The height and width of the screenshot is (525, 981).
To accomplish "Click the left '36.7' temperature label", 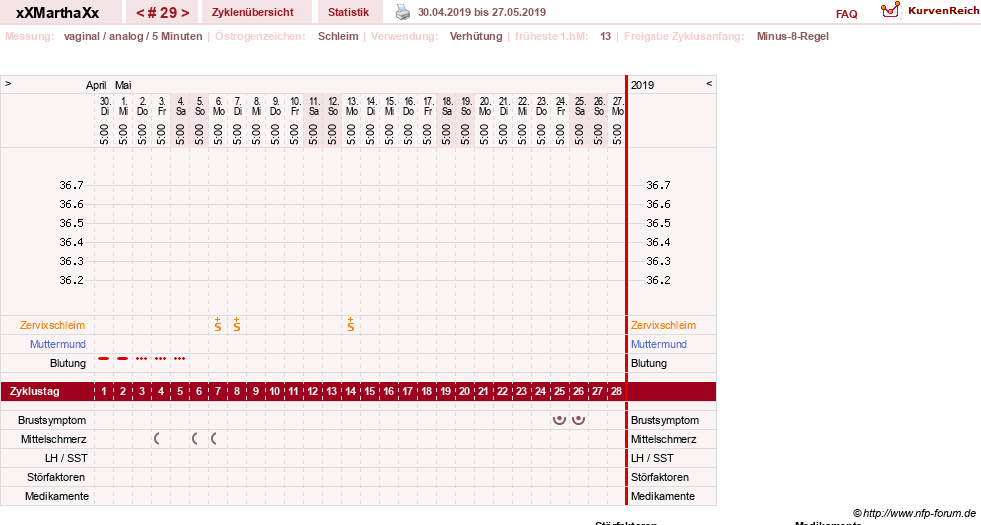I will click(x=71, y=185).
